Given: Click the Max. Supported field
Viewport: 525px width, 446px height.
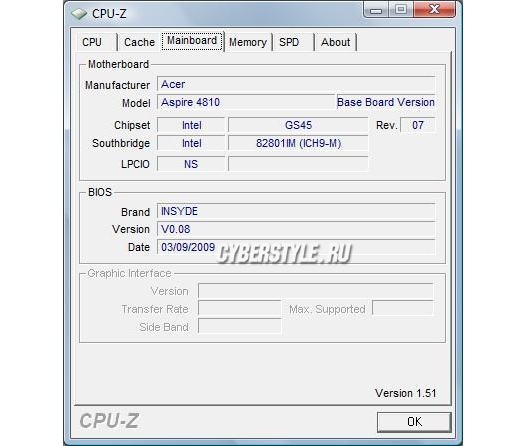Looking at the screenshot, I should [x=403, y=308].
